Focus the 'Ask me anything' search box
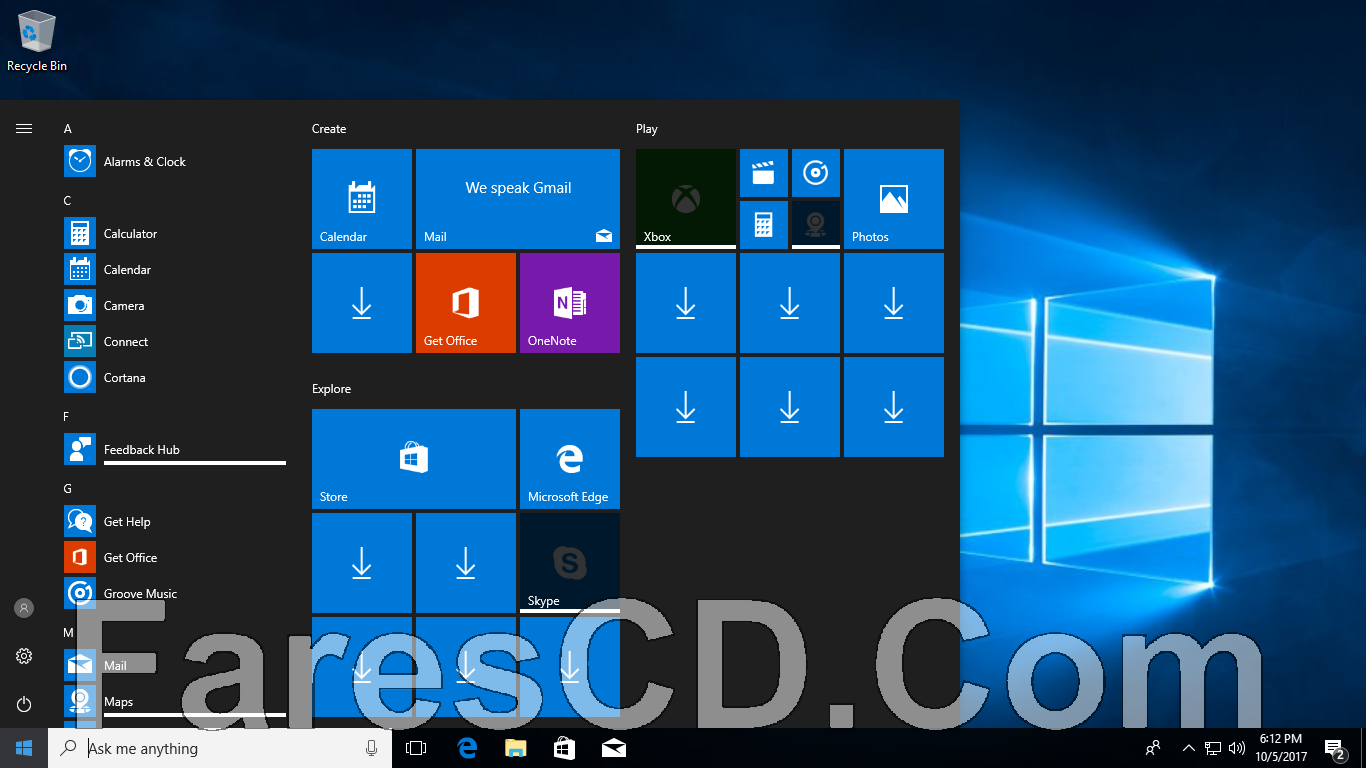The image size is (1366, 768). [220, 748]
